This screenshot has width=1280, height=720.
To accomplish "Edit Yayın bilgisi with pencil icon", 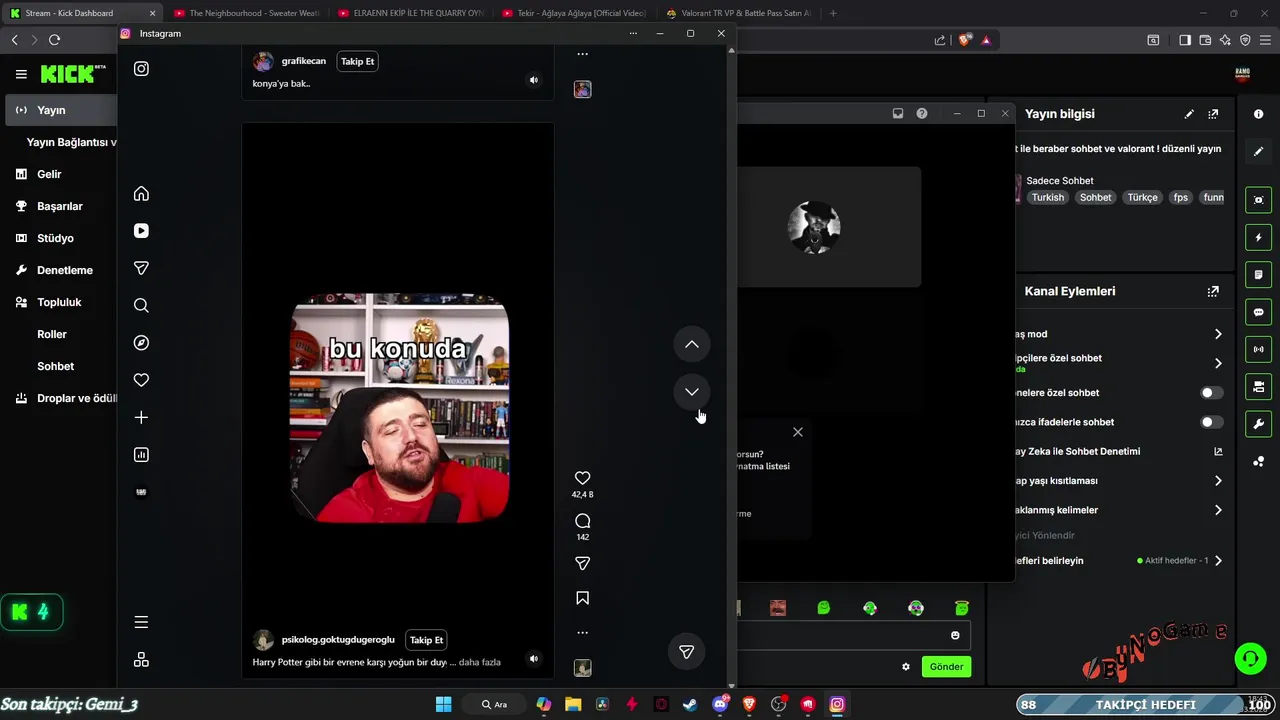I will [1189, 114].
